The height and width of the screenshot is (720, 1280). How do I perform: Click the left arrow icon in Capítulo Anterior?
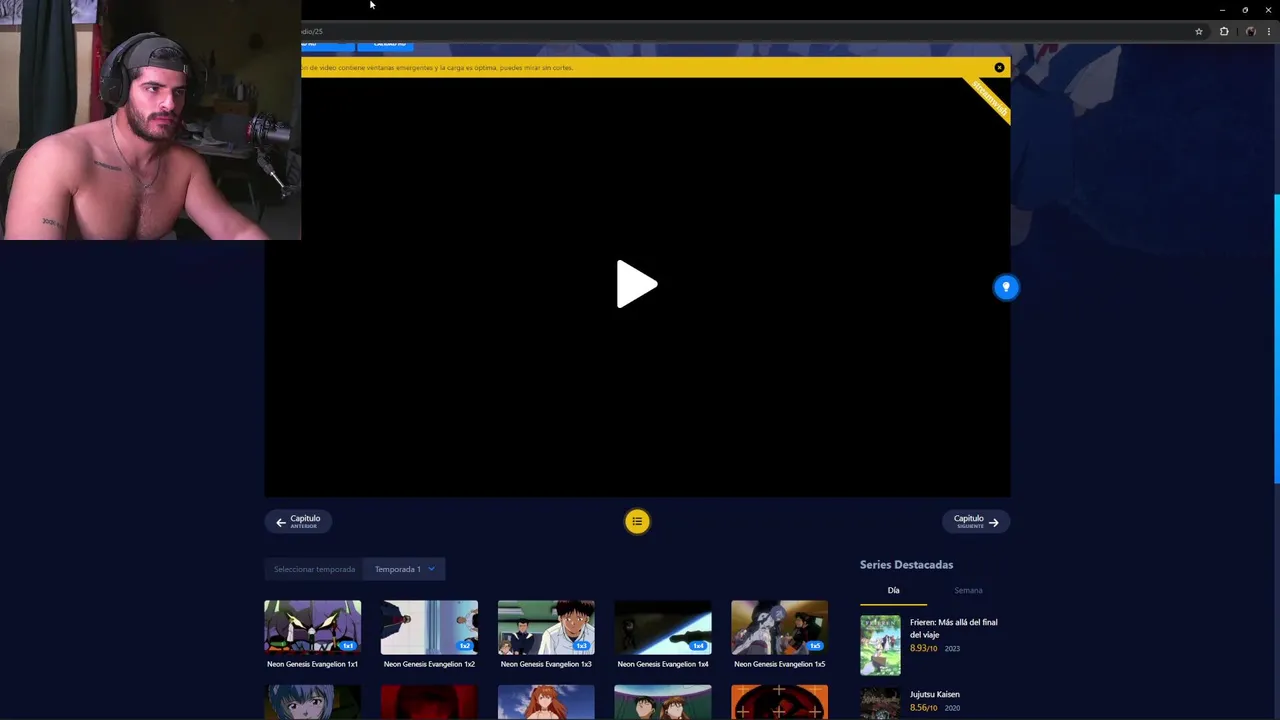[281, 522]
